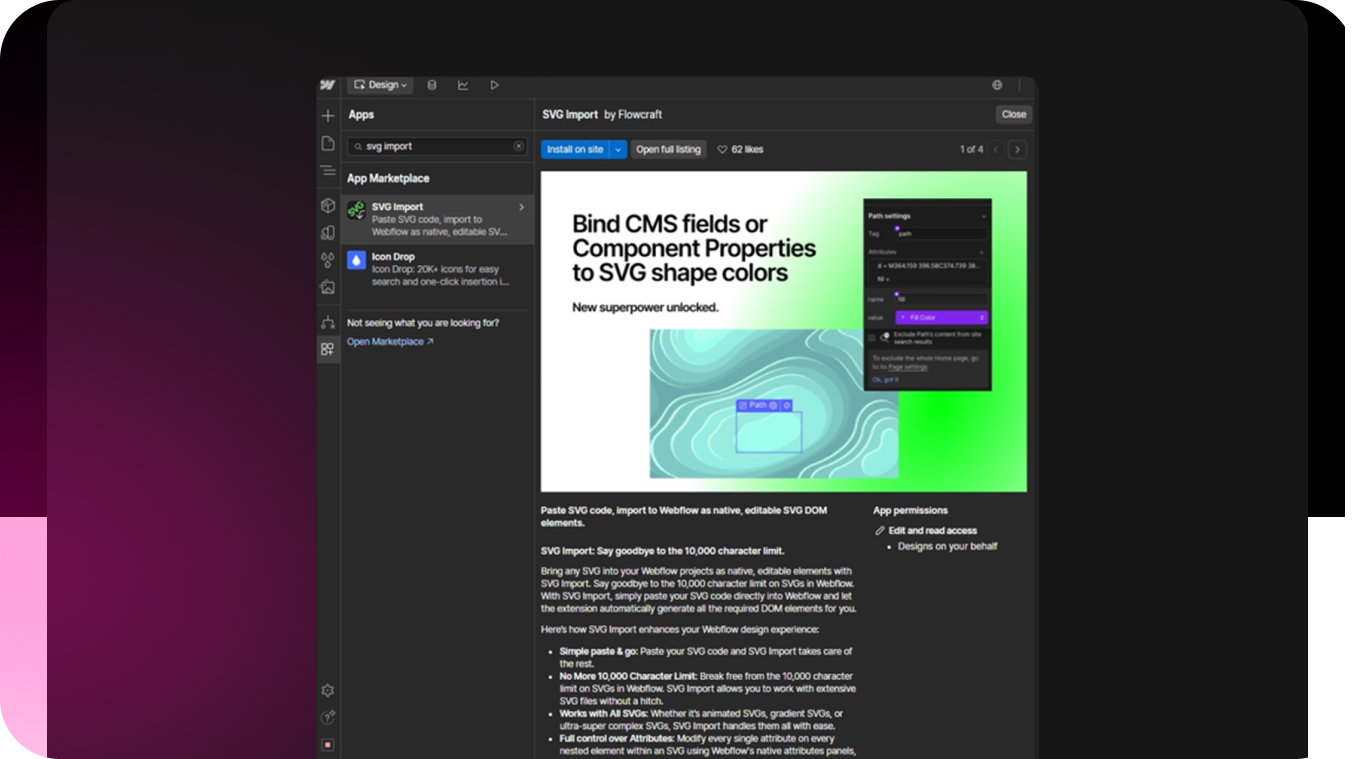This screenshot has width=1355, height=759.
Task: Click the 'App Marketplace' heading
Action: point(388,178)
